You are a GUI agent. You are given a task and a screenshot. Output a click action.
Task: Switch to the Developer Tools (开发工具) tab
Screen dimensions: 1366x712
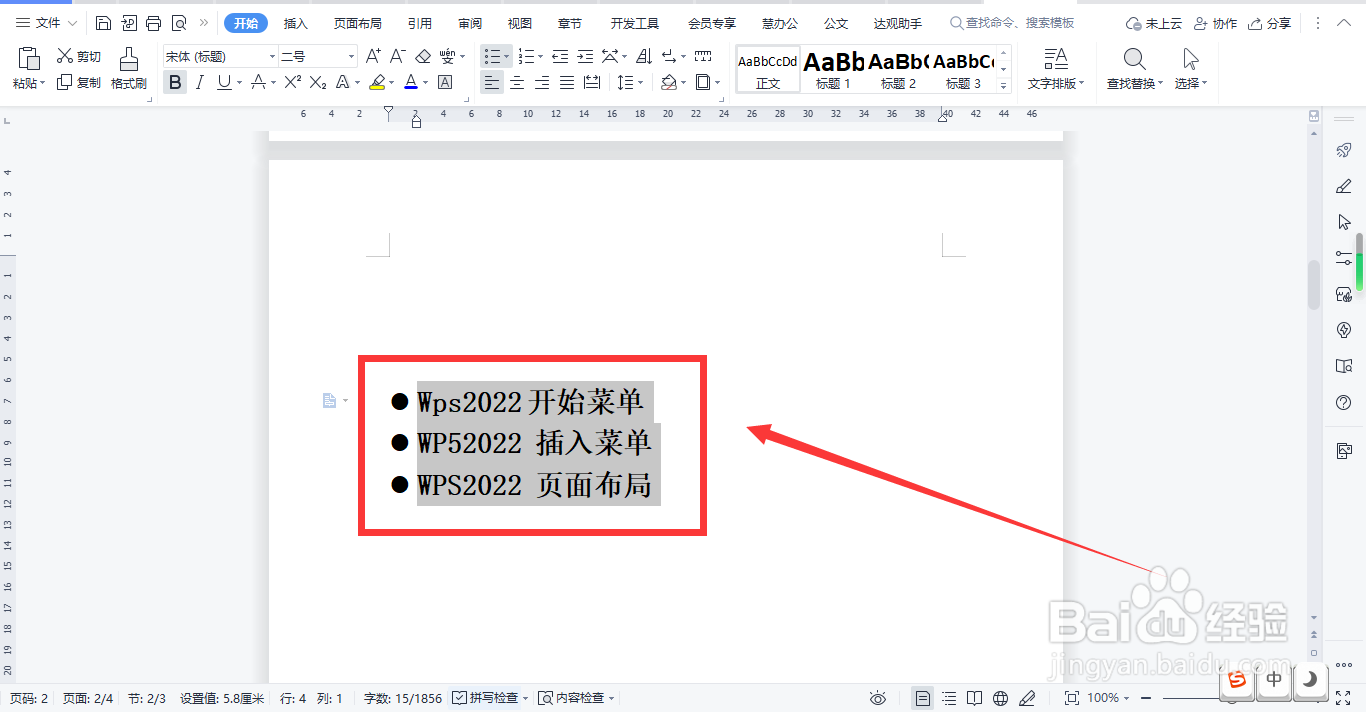coord(635,23)
